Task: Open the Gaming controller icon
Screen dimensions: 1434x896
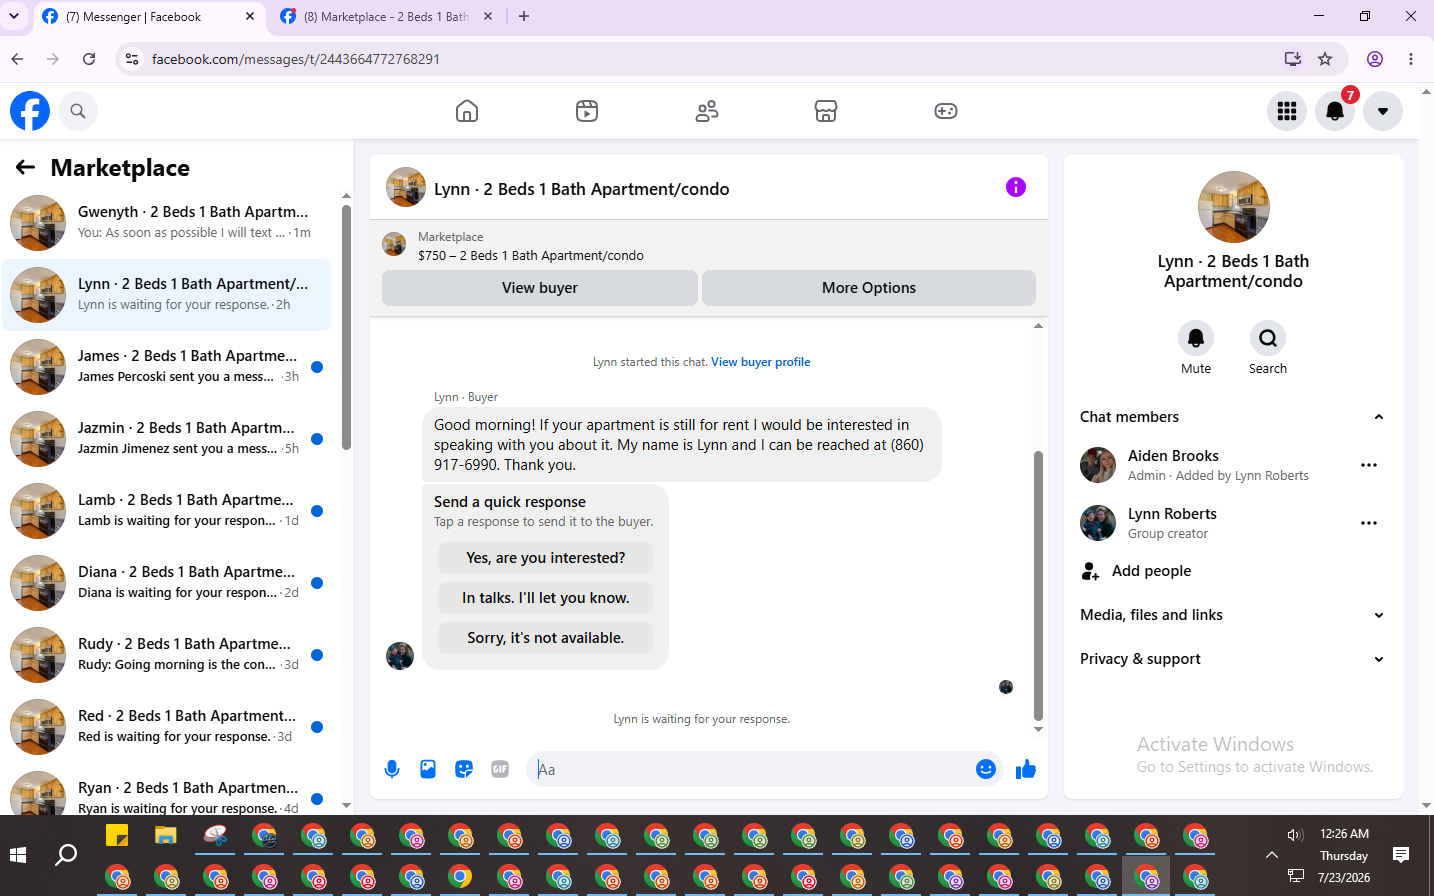Action: 946,111
